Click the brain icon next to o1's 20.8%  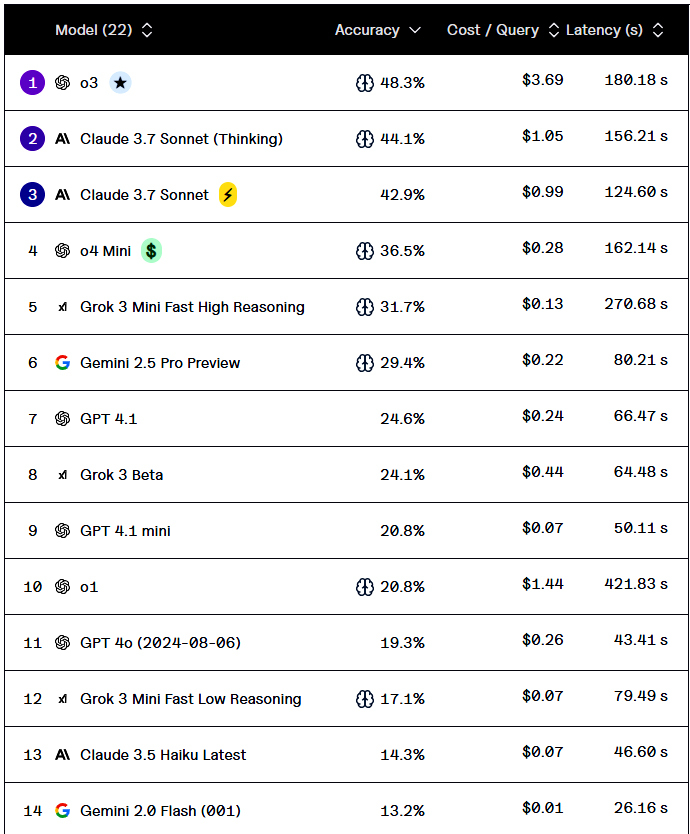coord(365,587)
